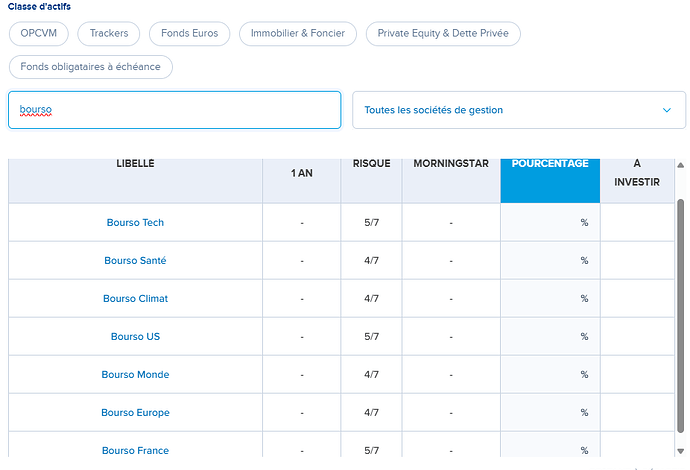Enable Private Equity & Dette Privée filter
The width and height of the screenshot is (690, 470).
(443, 33)
